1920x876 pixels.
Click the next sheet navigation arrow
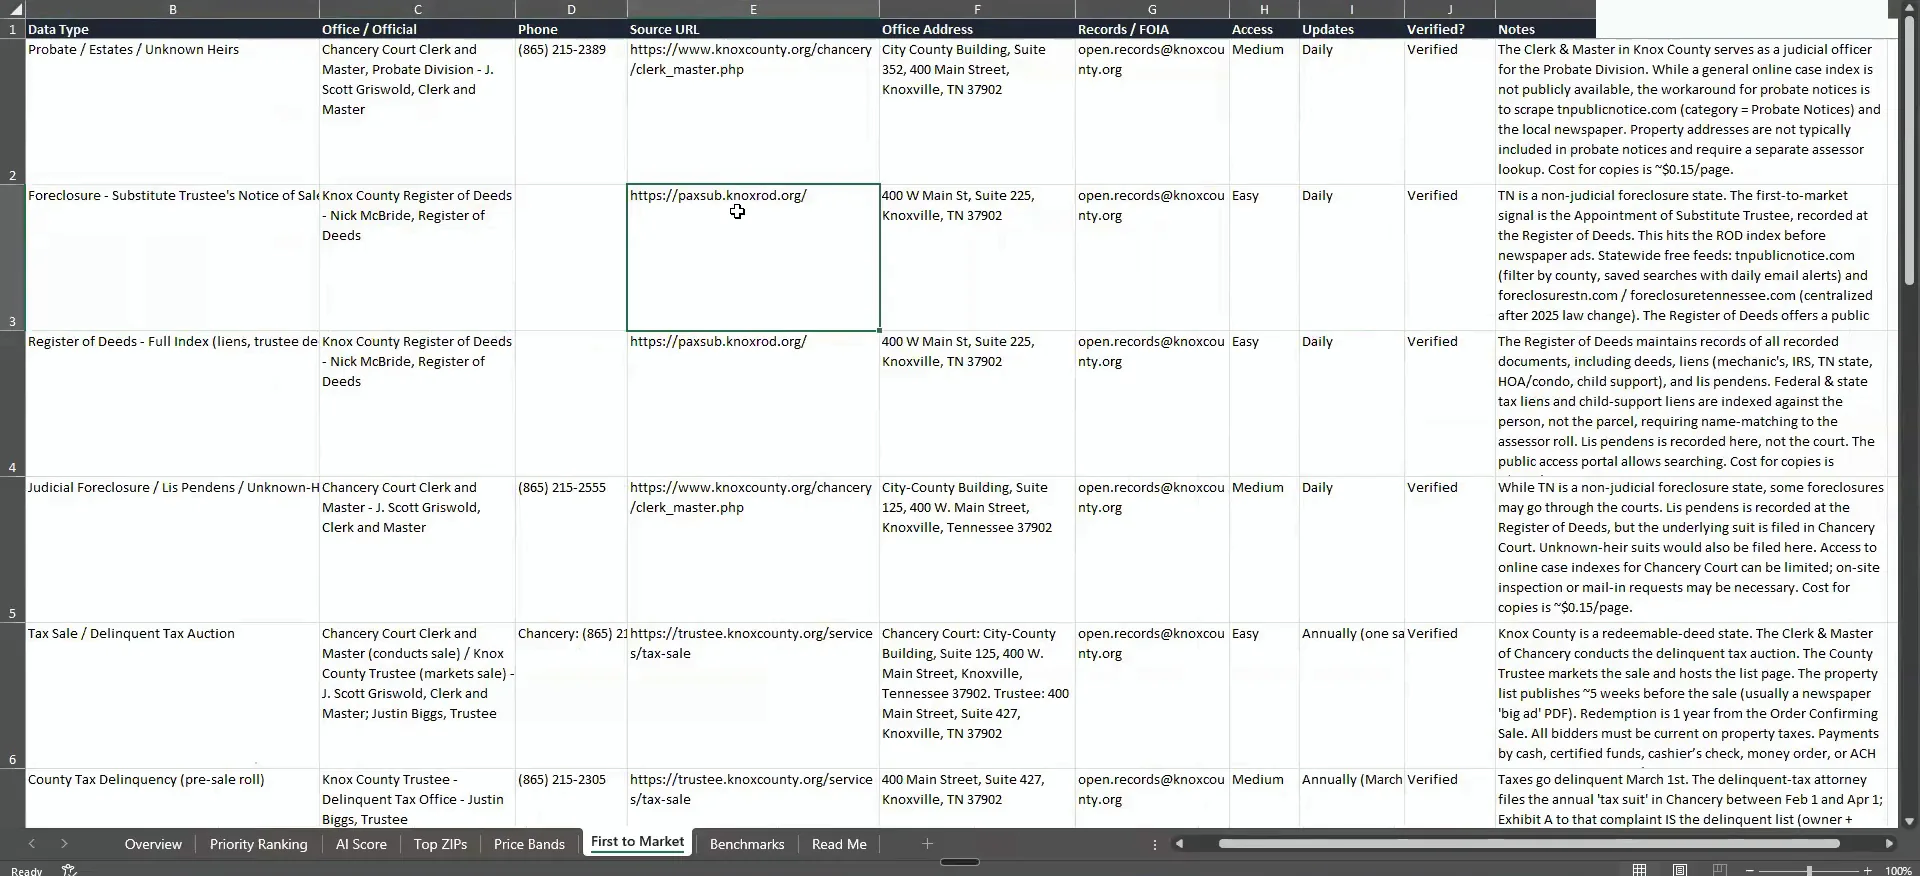point(64,844)
